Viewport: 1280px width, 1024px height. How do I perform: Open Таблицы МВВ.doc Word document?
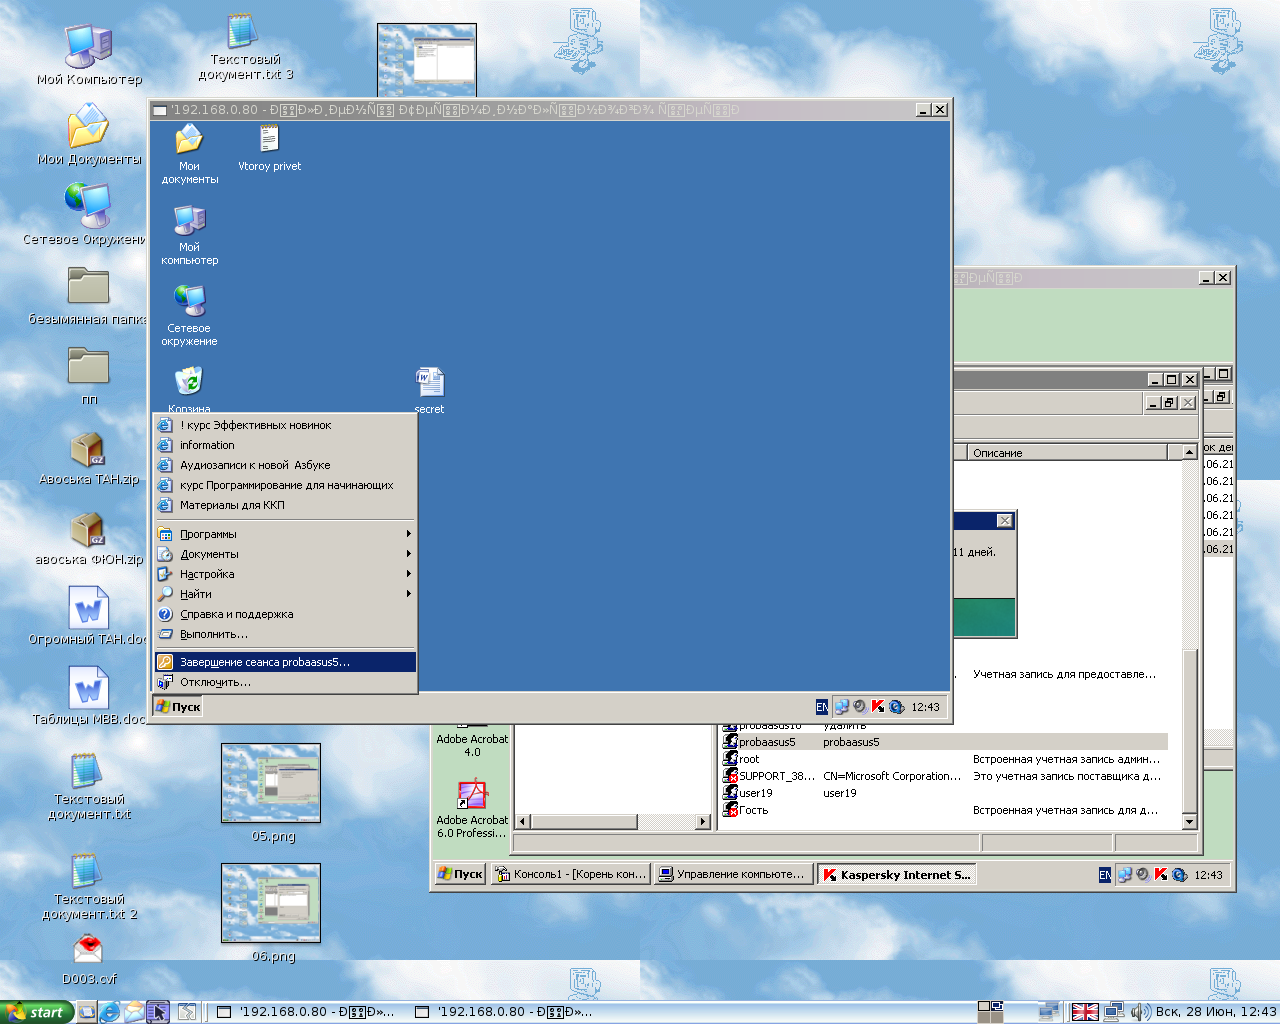point(88,690)
